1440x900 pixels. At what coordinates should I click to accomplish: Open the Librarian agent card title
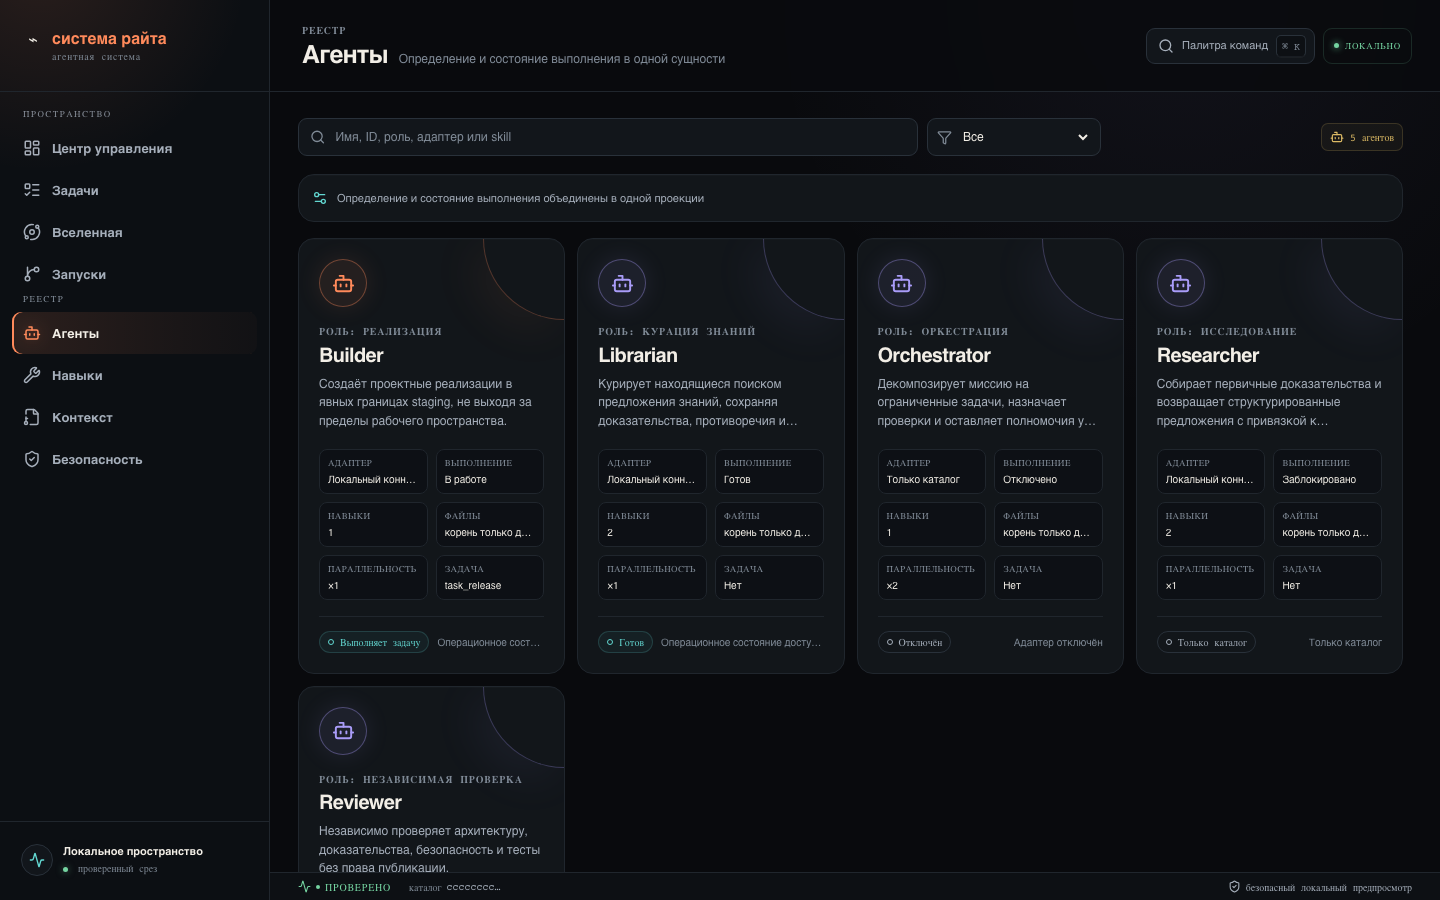point(638,355)
